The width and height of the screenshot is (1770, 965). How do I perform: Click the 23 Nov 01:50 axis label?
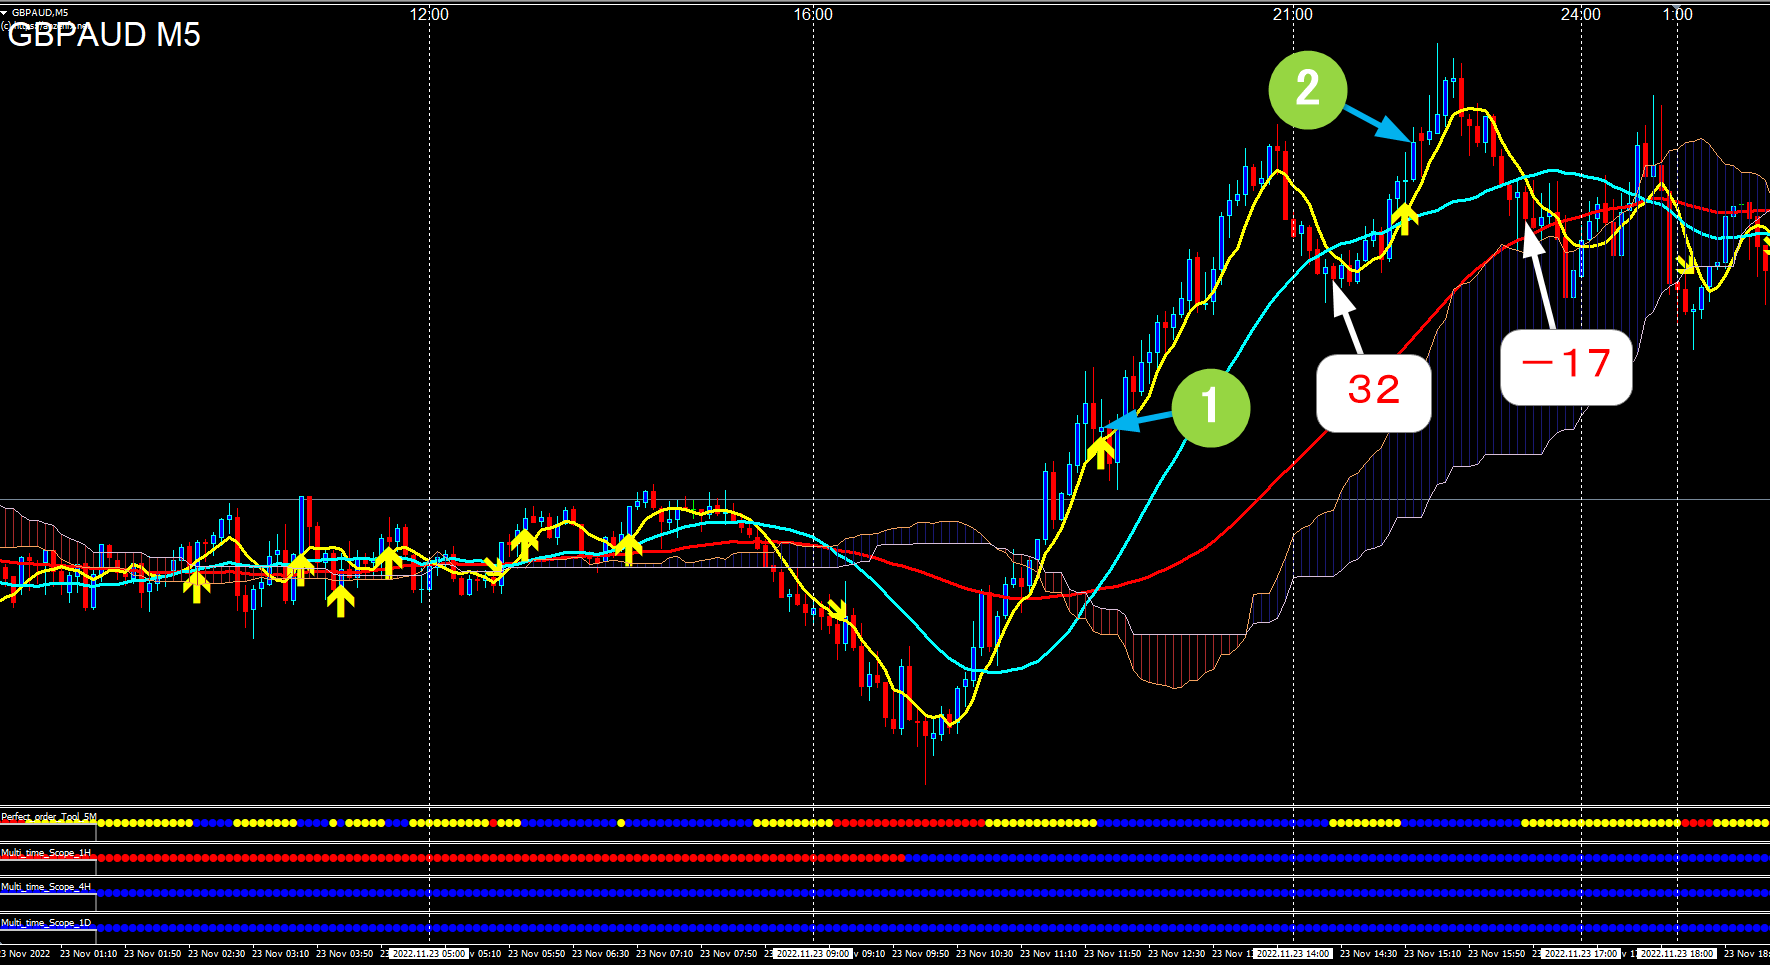[152, 954]
